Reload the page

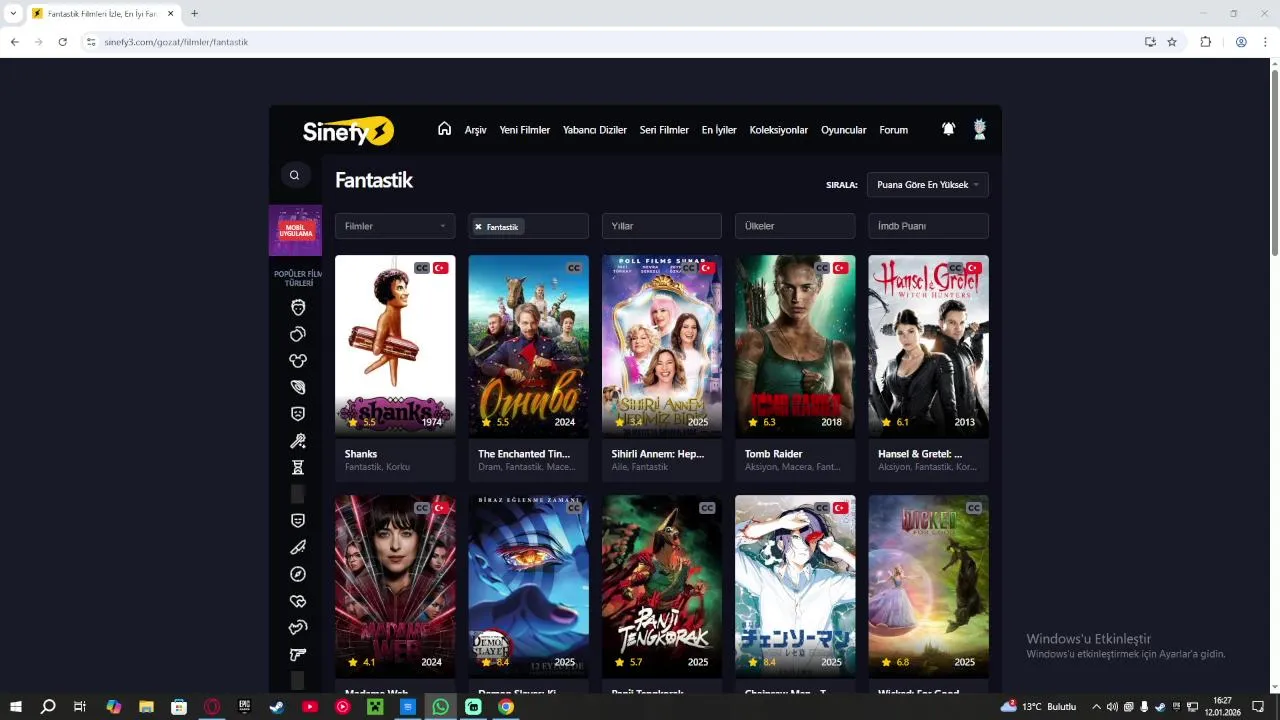[62, 42]
